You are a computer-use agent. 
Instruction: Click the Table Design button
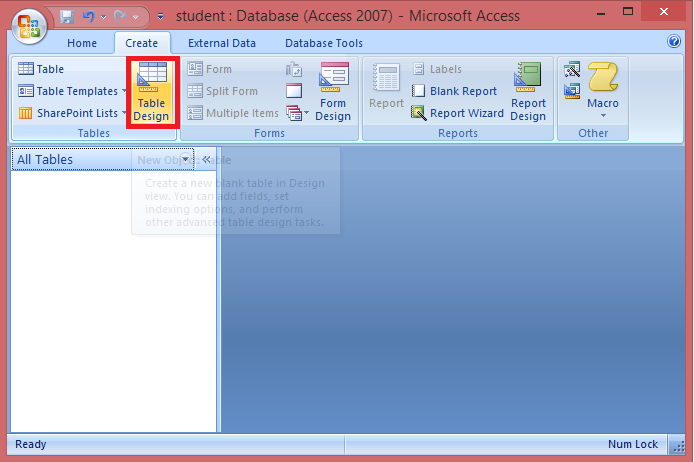(152, 92)
